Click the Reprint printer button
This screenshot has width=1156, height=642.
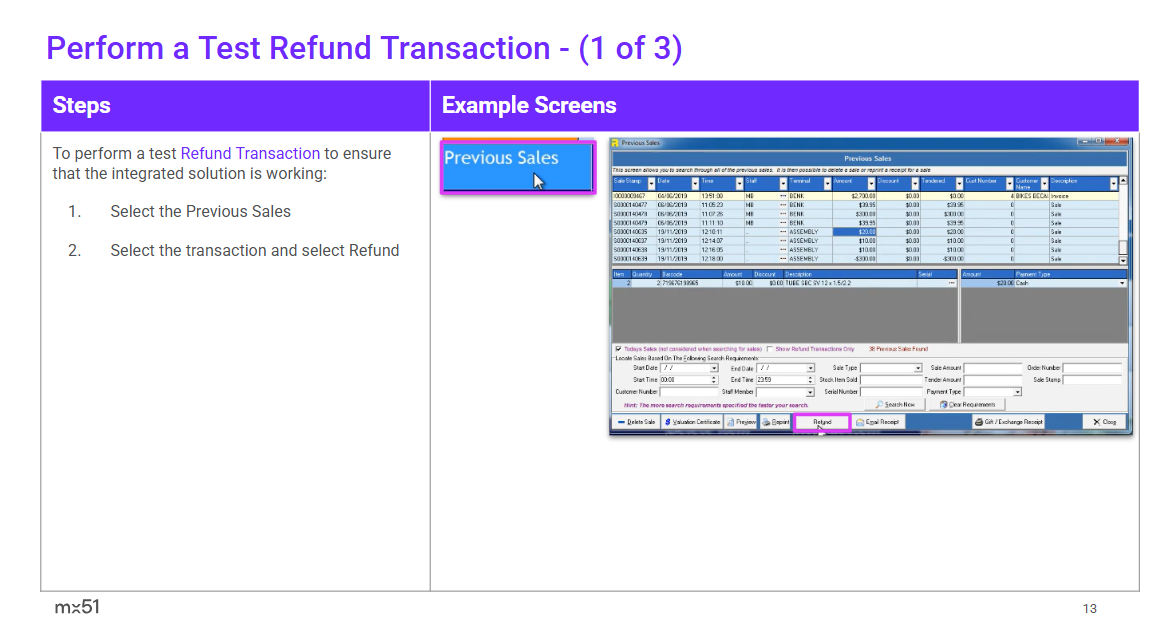coord(775,422)
